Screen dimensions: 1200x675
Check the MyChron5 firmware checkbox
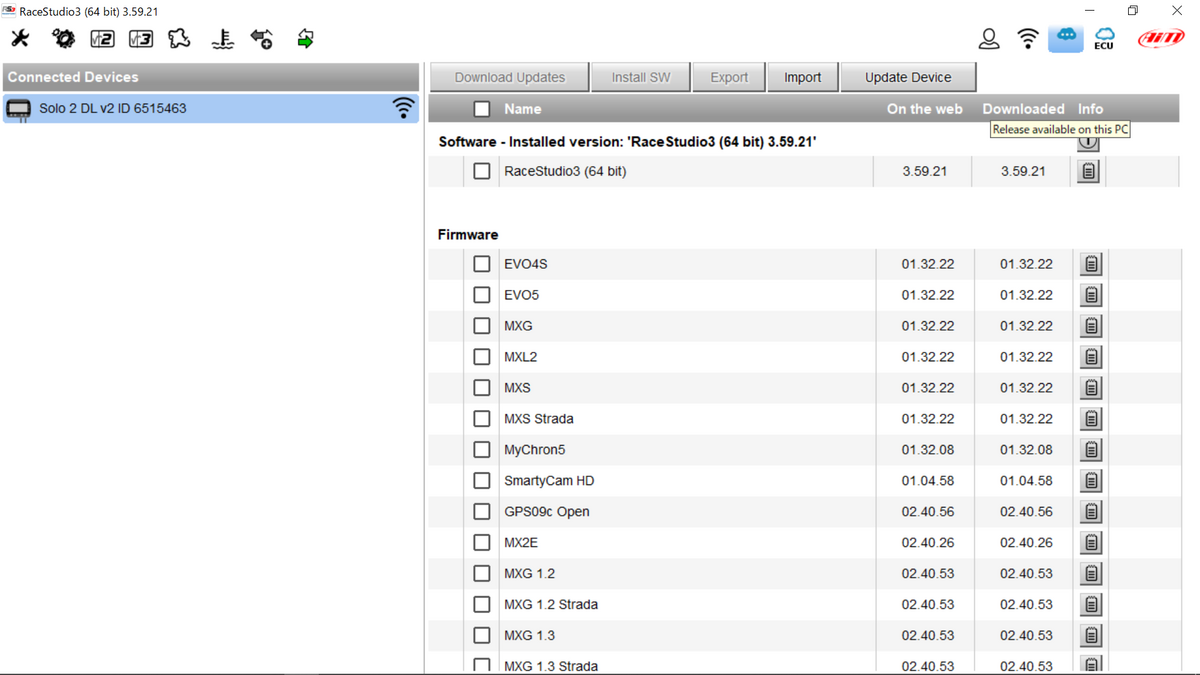click(482, 450)
